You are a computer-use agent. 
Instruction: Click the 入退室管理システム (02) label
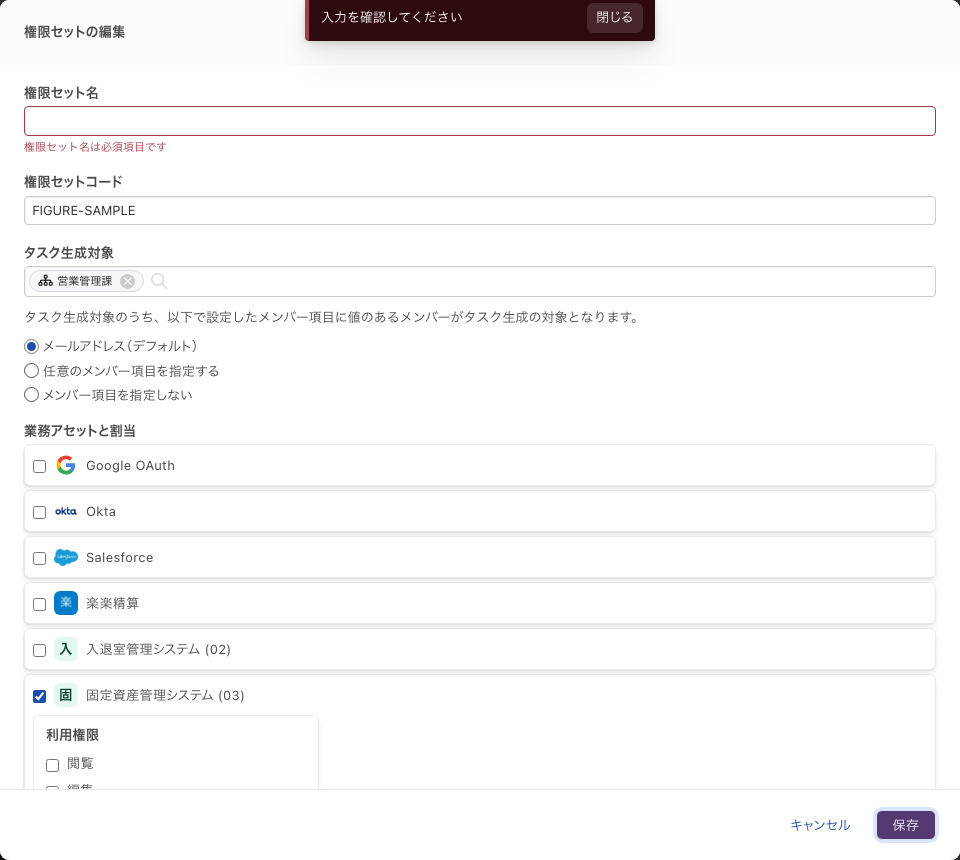(159, 649)
